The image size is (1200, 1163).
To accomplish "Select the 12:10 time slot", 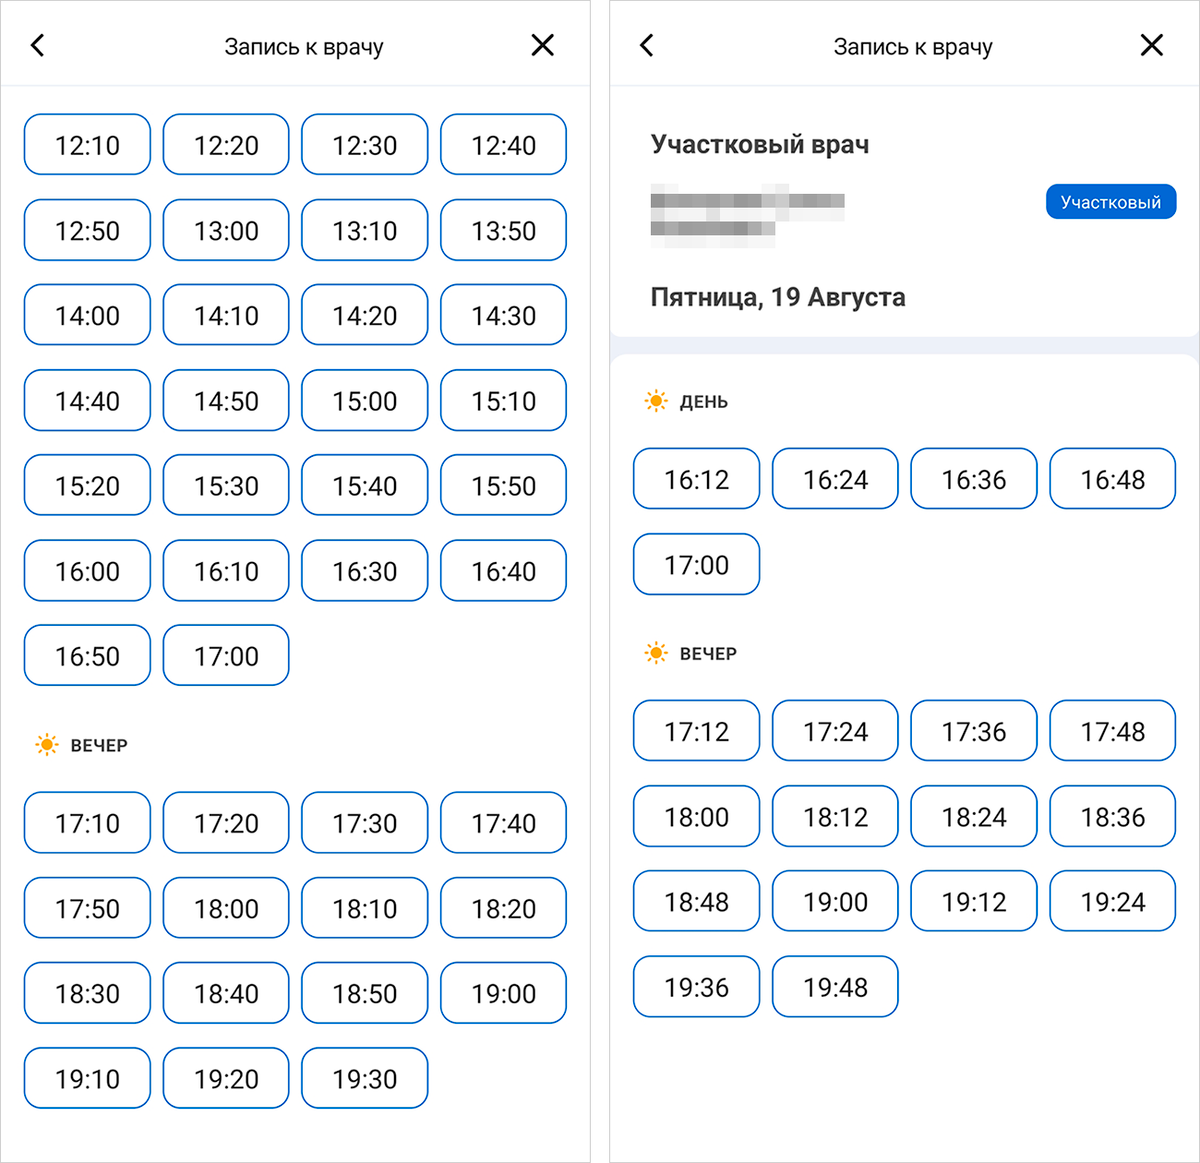I will (x=87, y=145).
